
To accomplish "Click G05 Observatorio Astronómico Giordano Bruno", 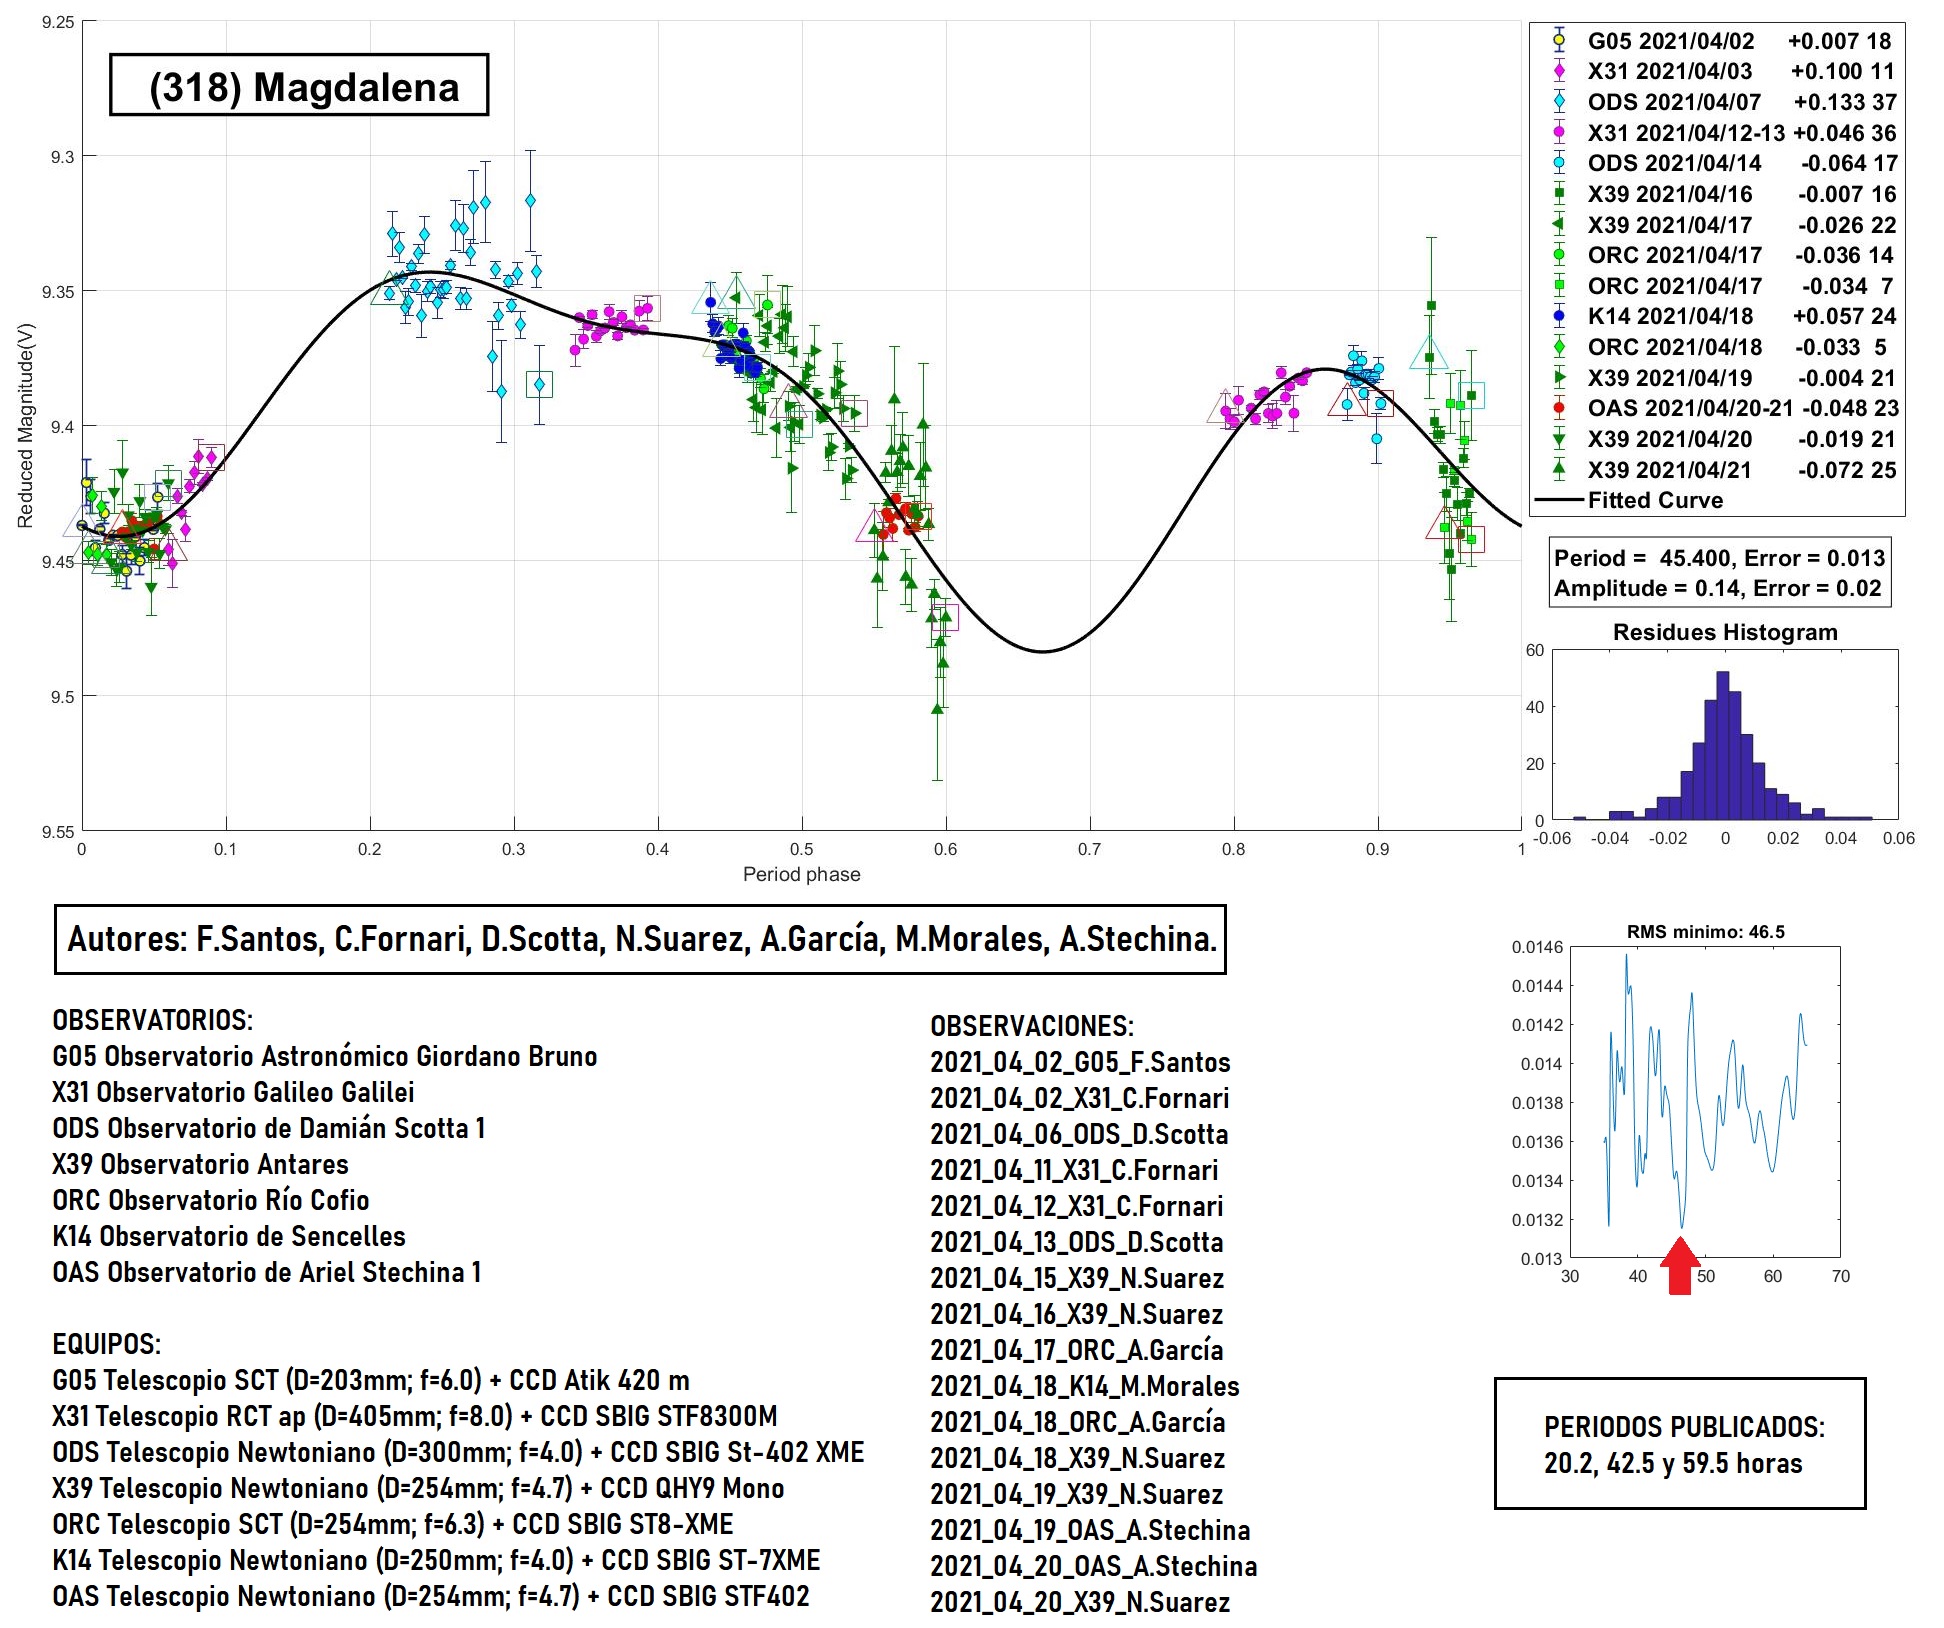I will click(324, 1056).
